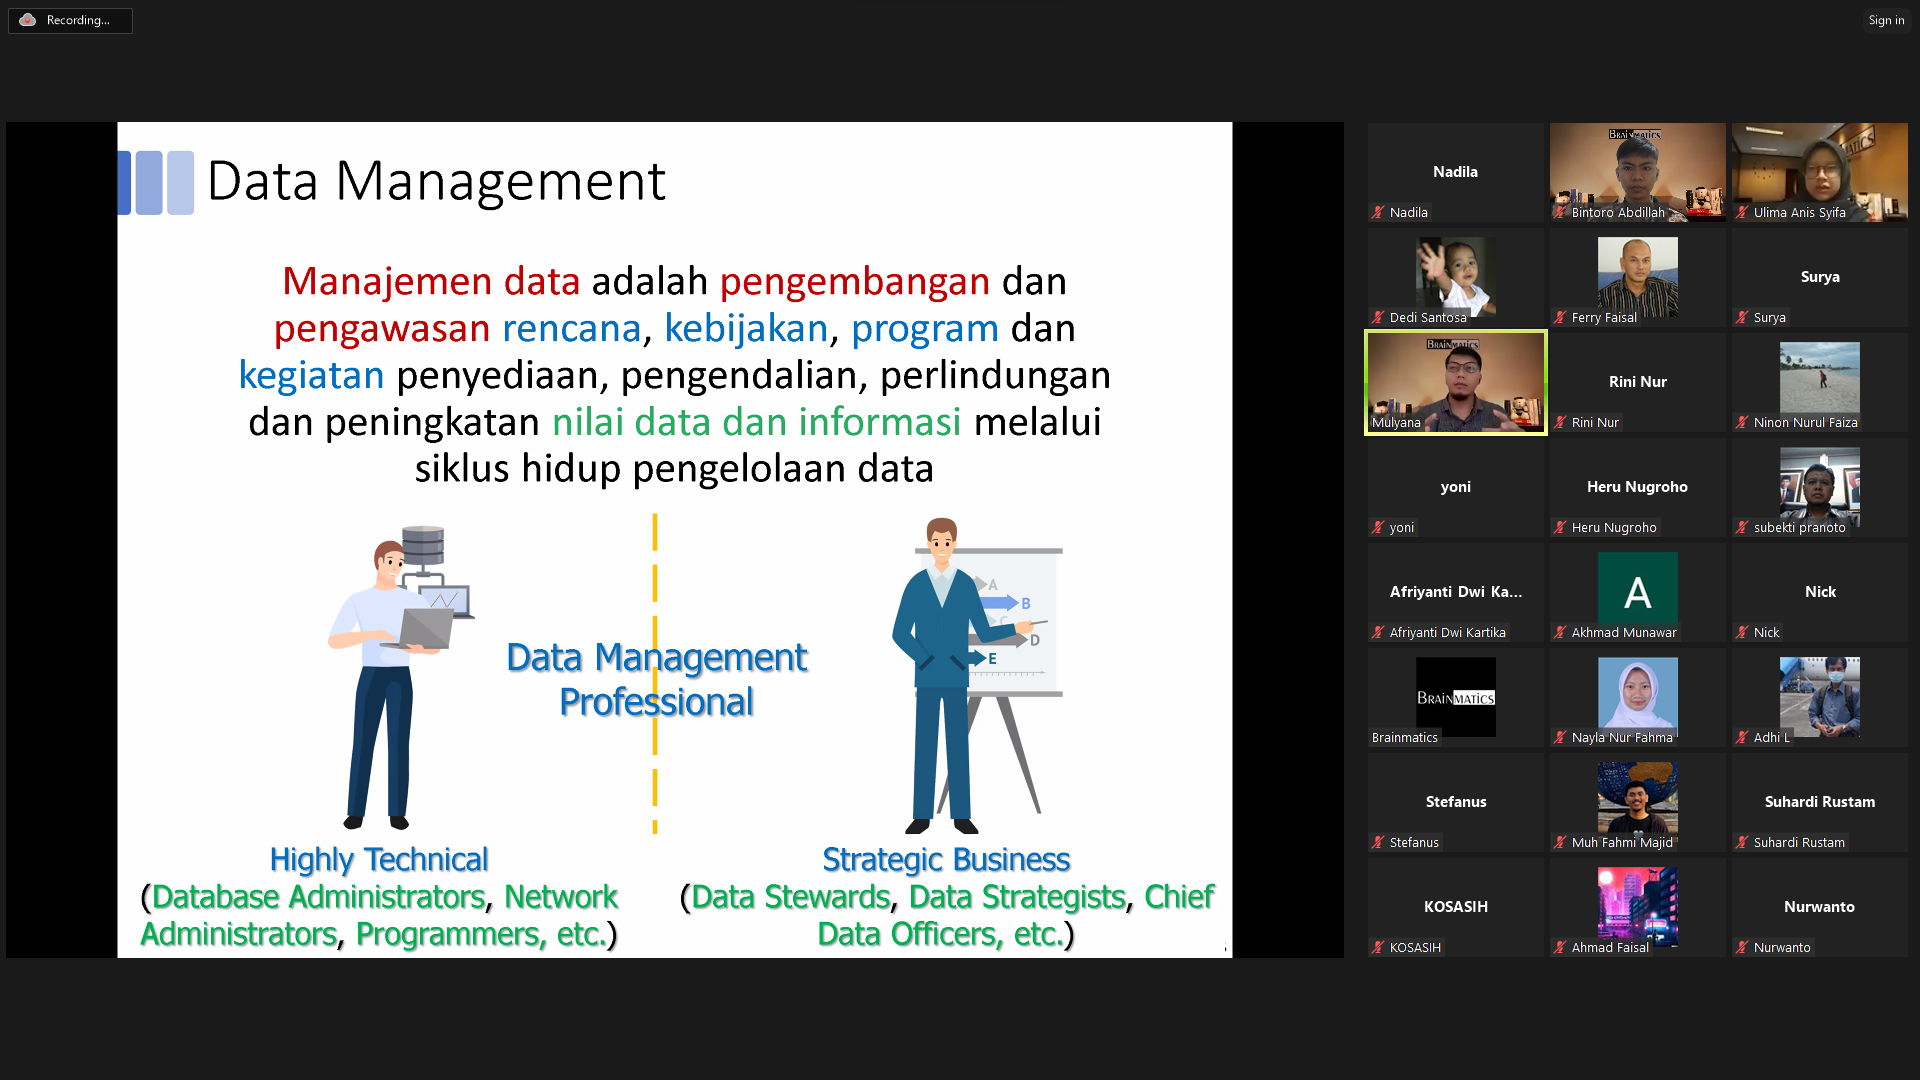The width and height of the screenshot is (1920, 1080).
Task: Click the Recording cloud icon
Action: pyautogui.click(x=28, y=20)
